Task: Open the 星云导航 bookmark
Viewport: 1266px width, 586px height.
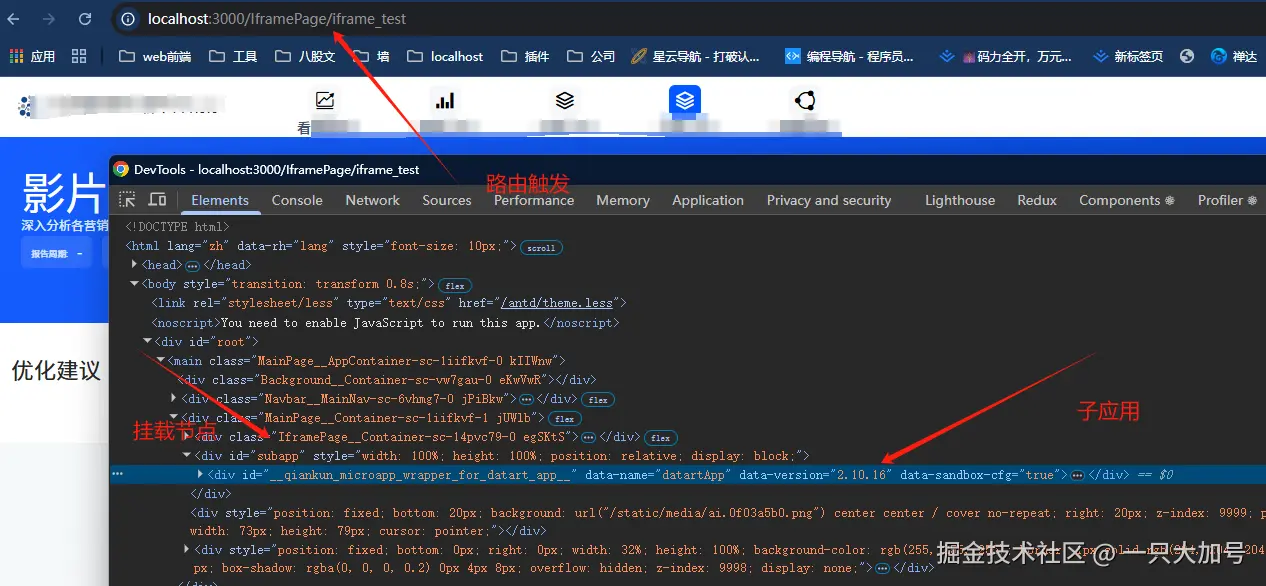Action: 695,56
